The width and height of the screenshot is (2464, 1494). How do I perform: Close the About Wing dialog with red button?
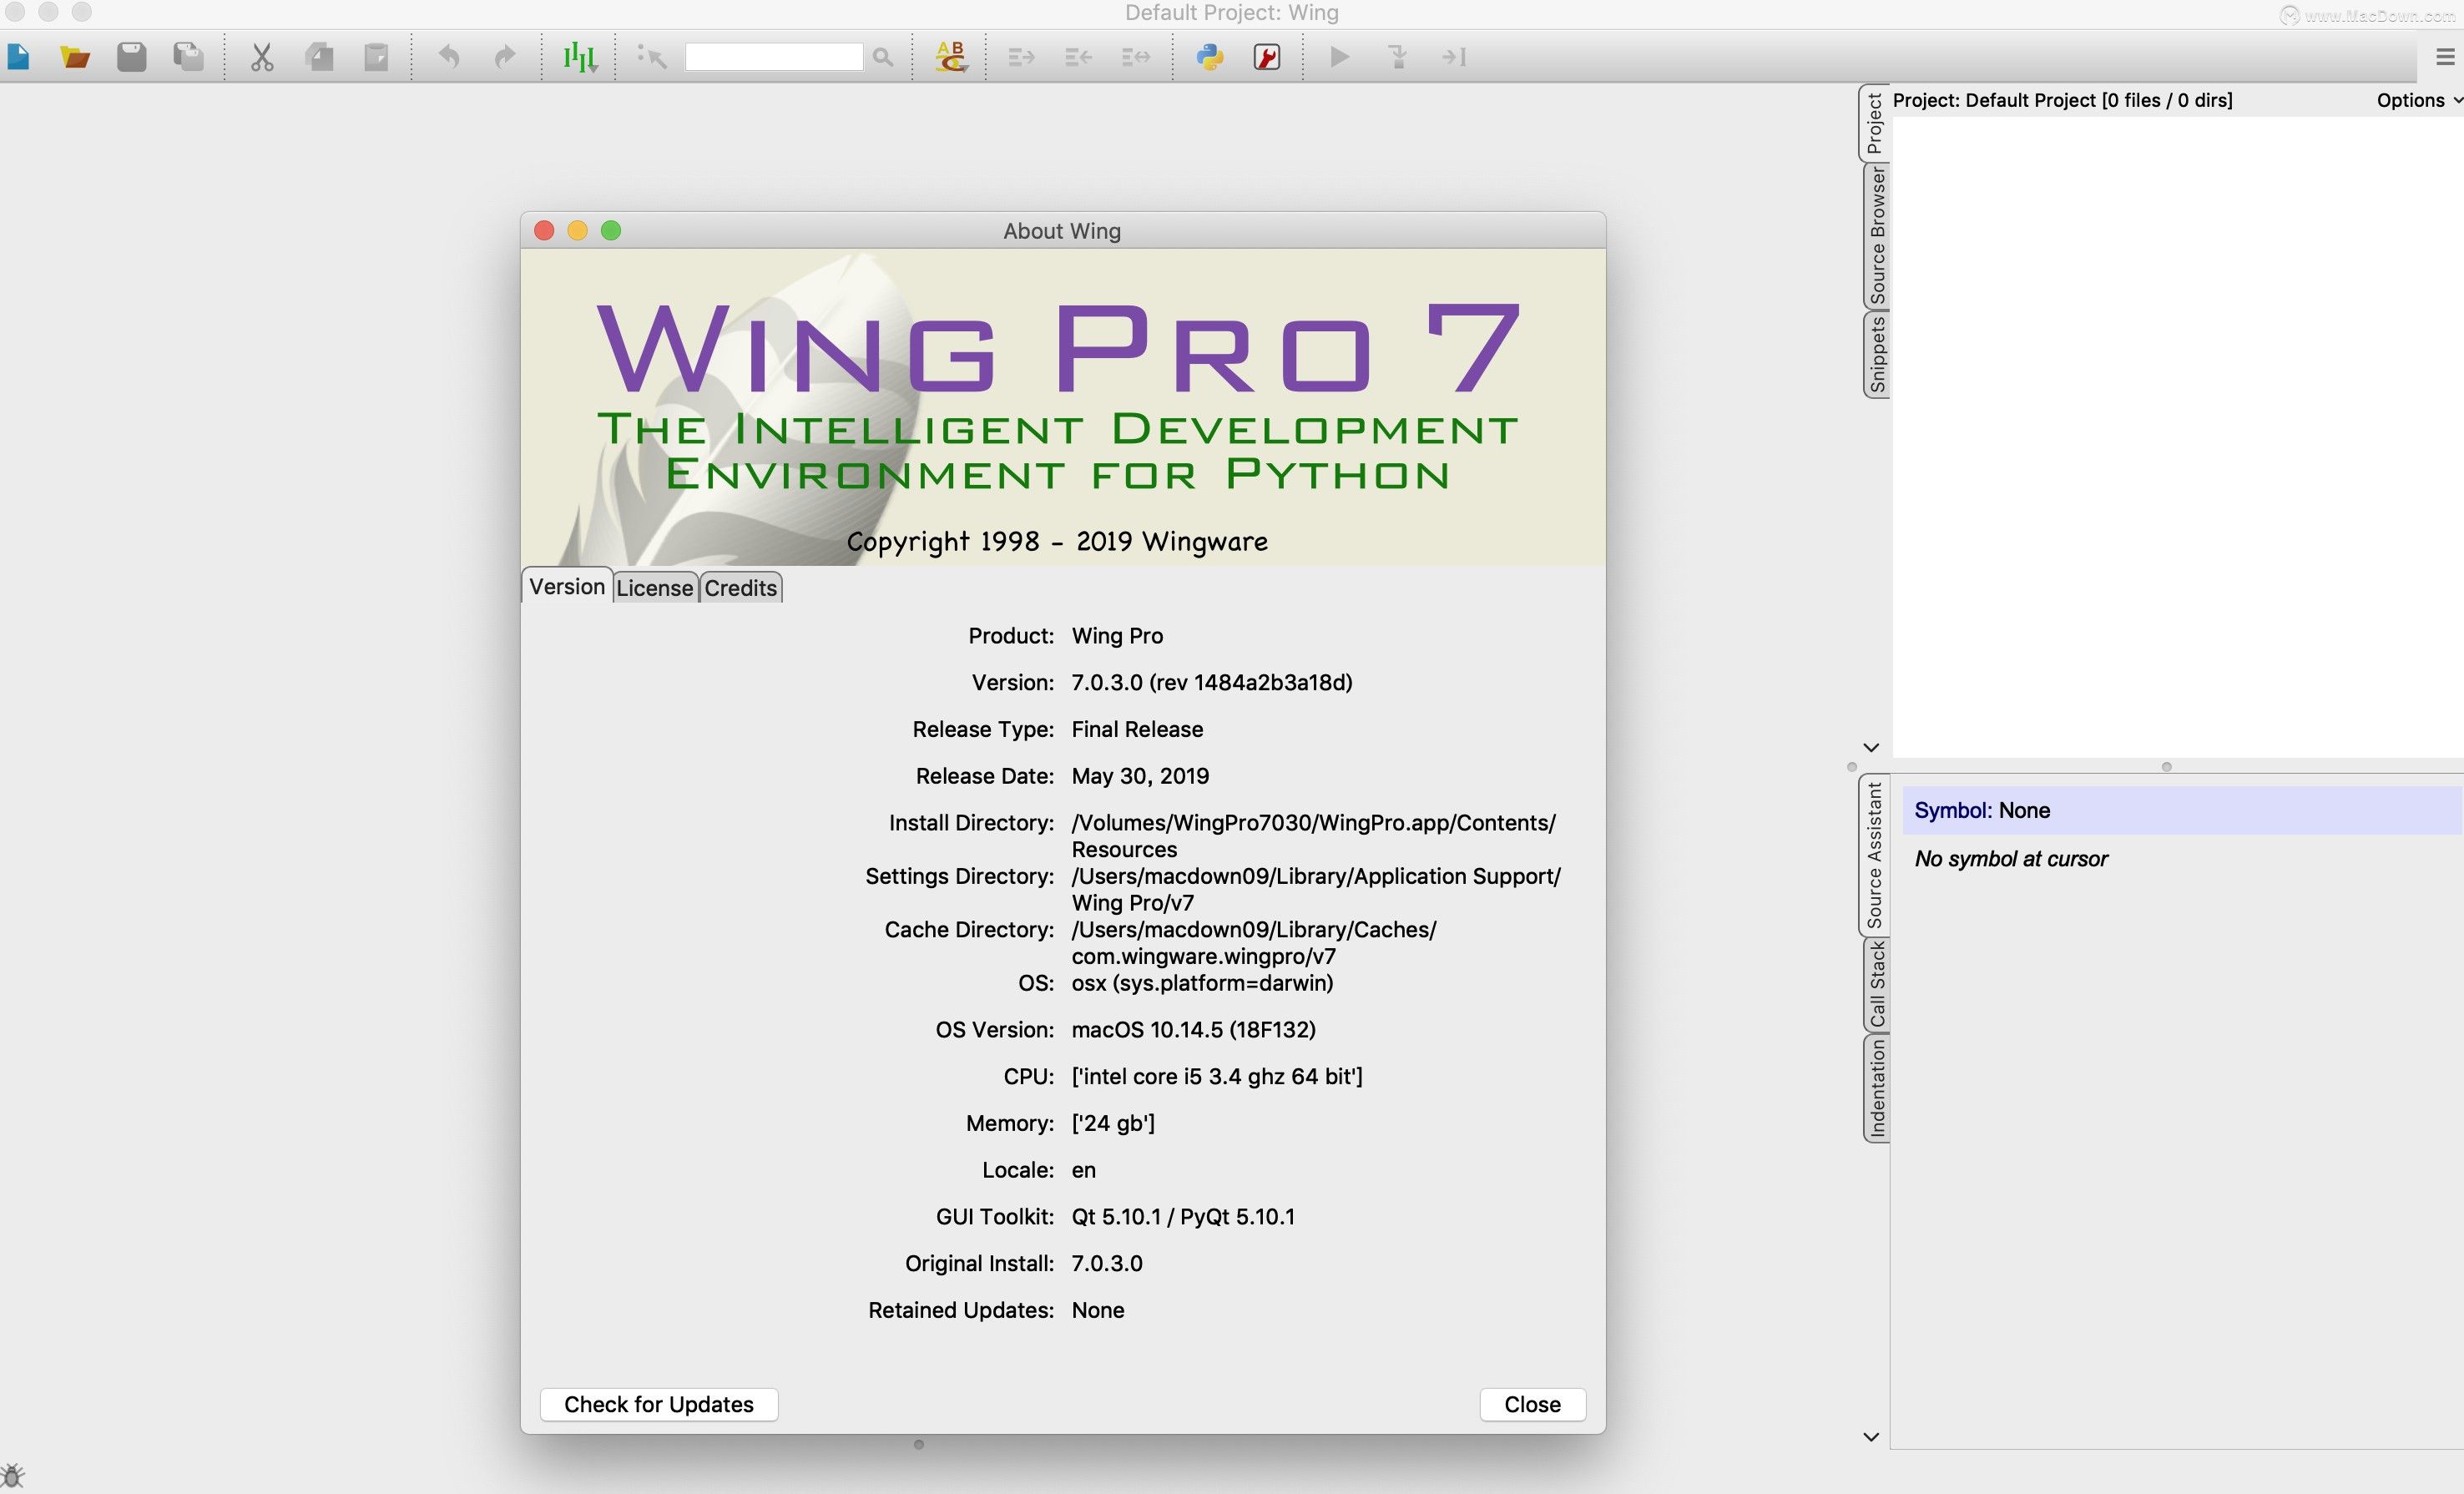pos(544,231)
